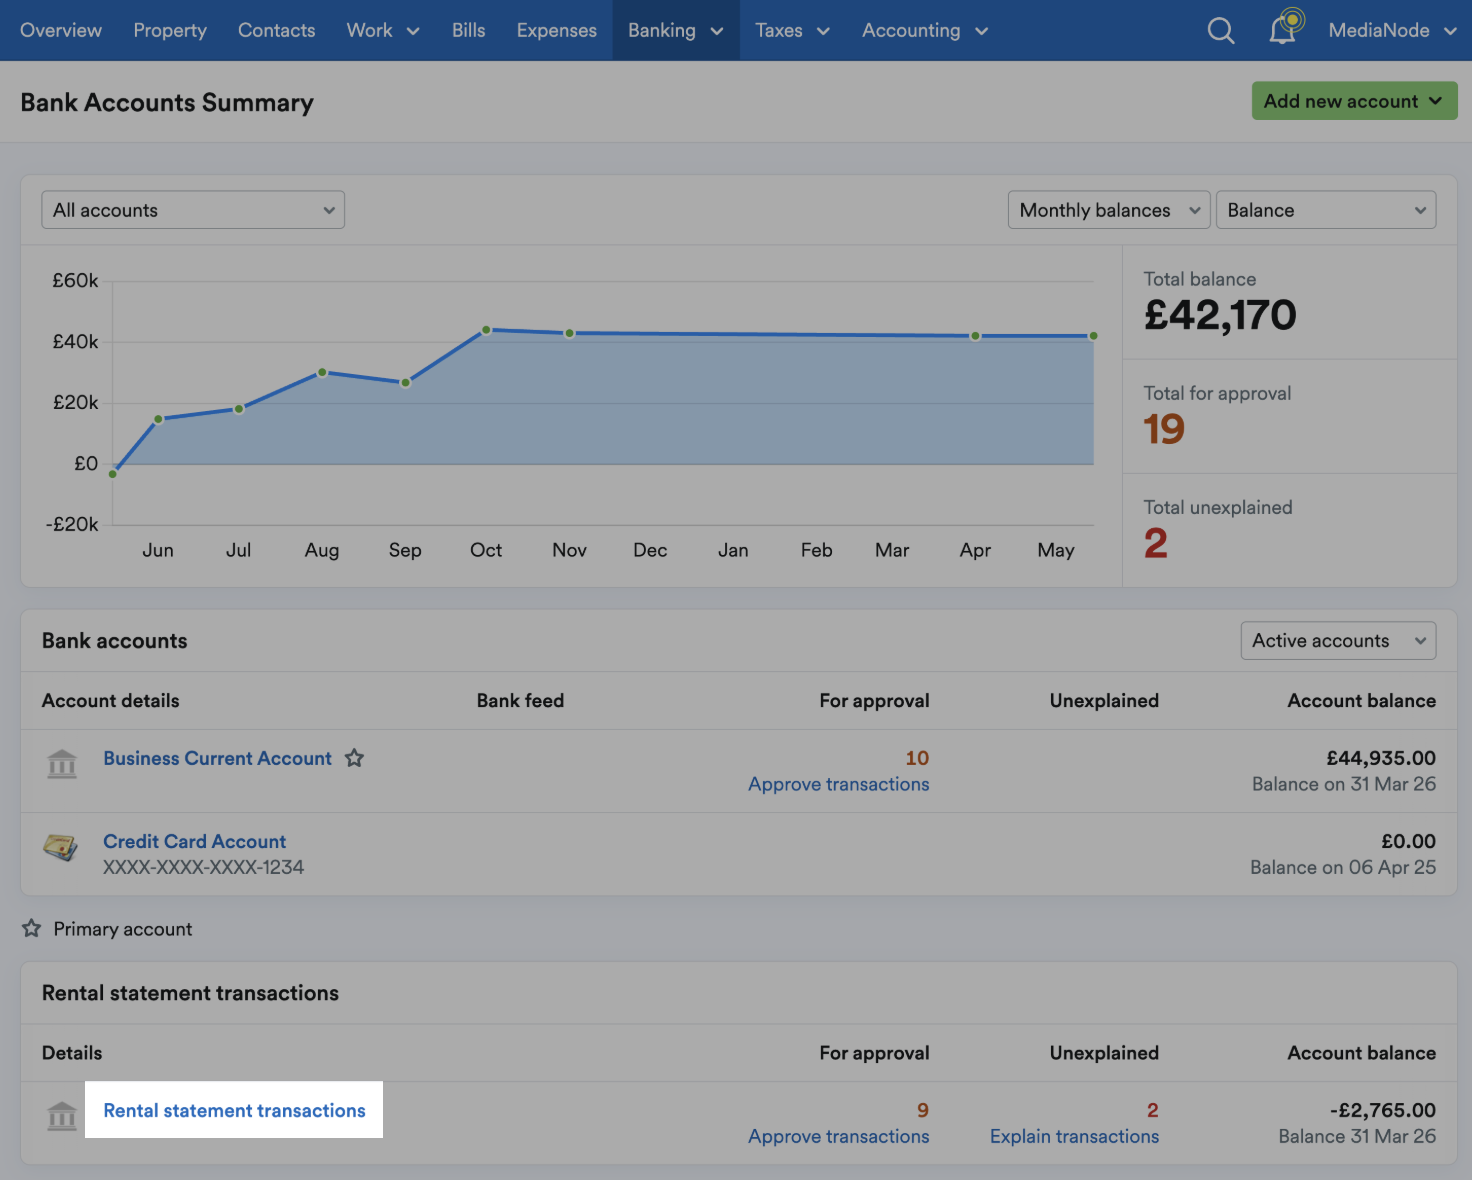Open the notifications bell
The height and width of the screenshot is (1180, 1472).
coord(1284,29)
